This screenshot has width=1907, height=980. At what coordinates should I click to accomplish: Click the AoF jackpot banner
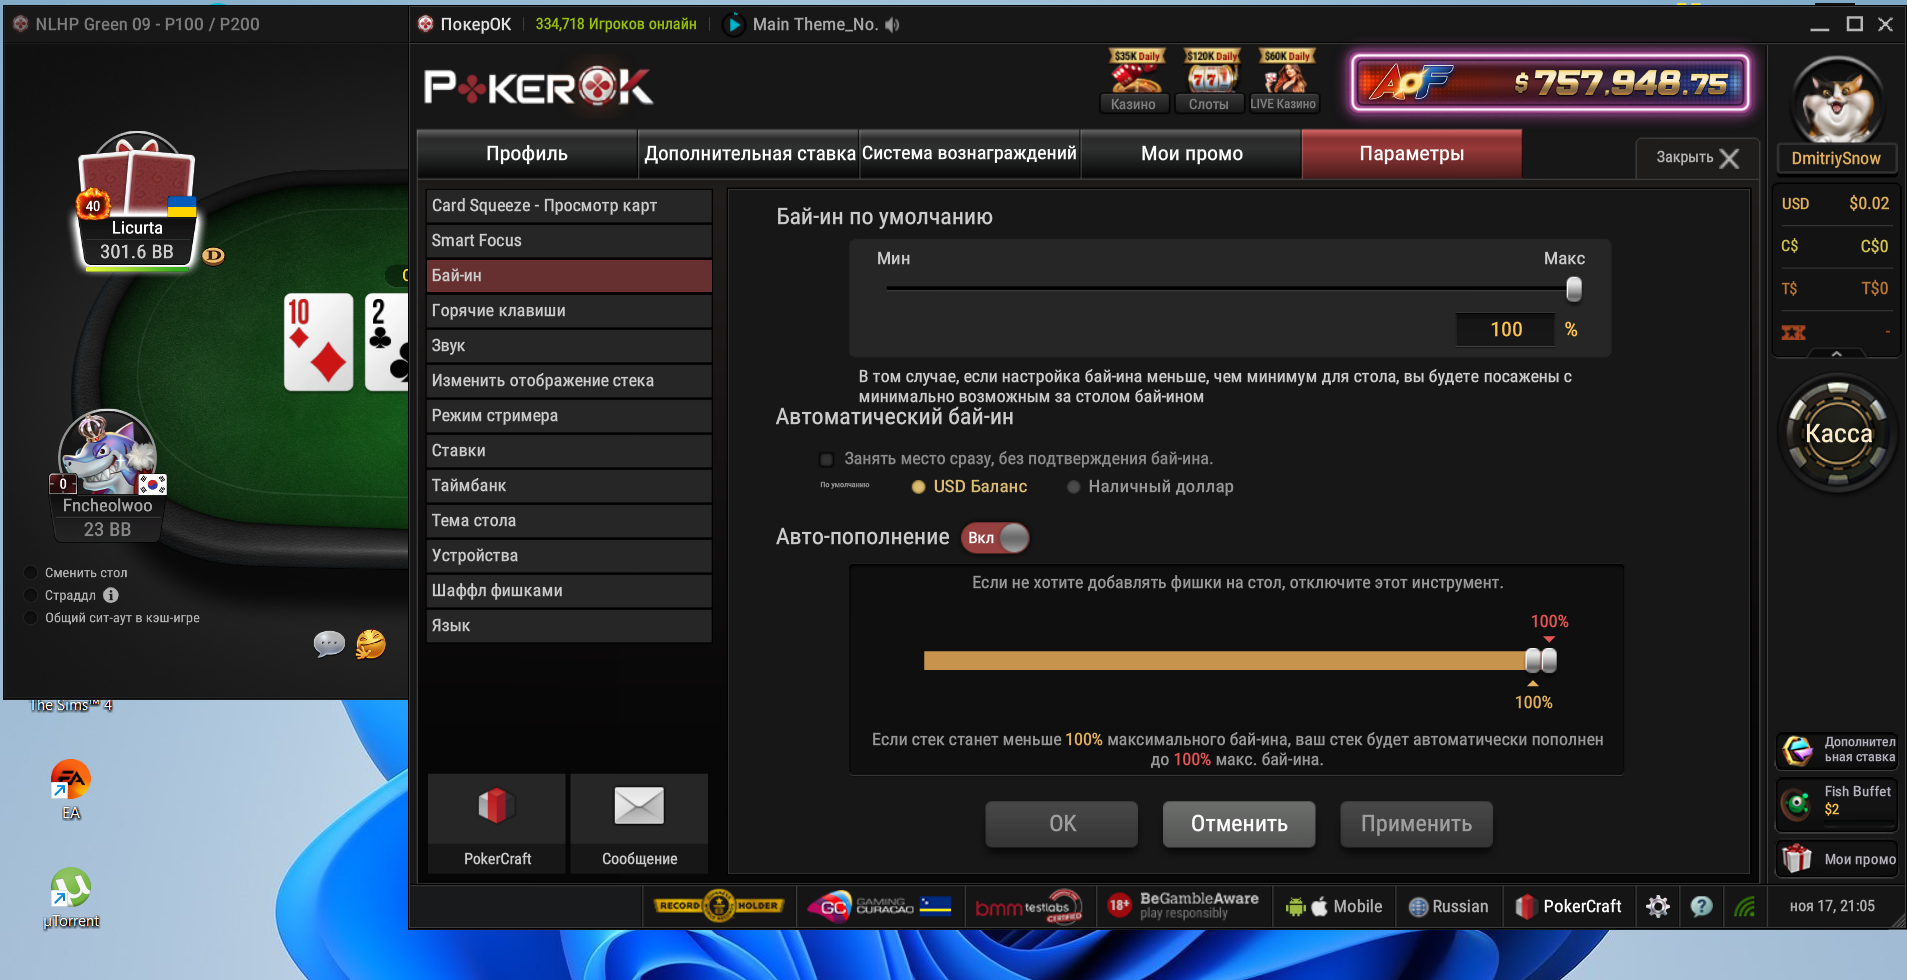click(1550, 82)
